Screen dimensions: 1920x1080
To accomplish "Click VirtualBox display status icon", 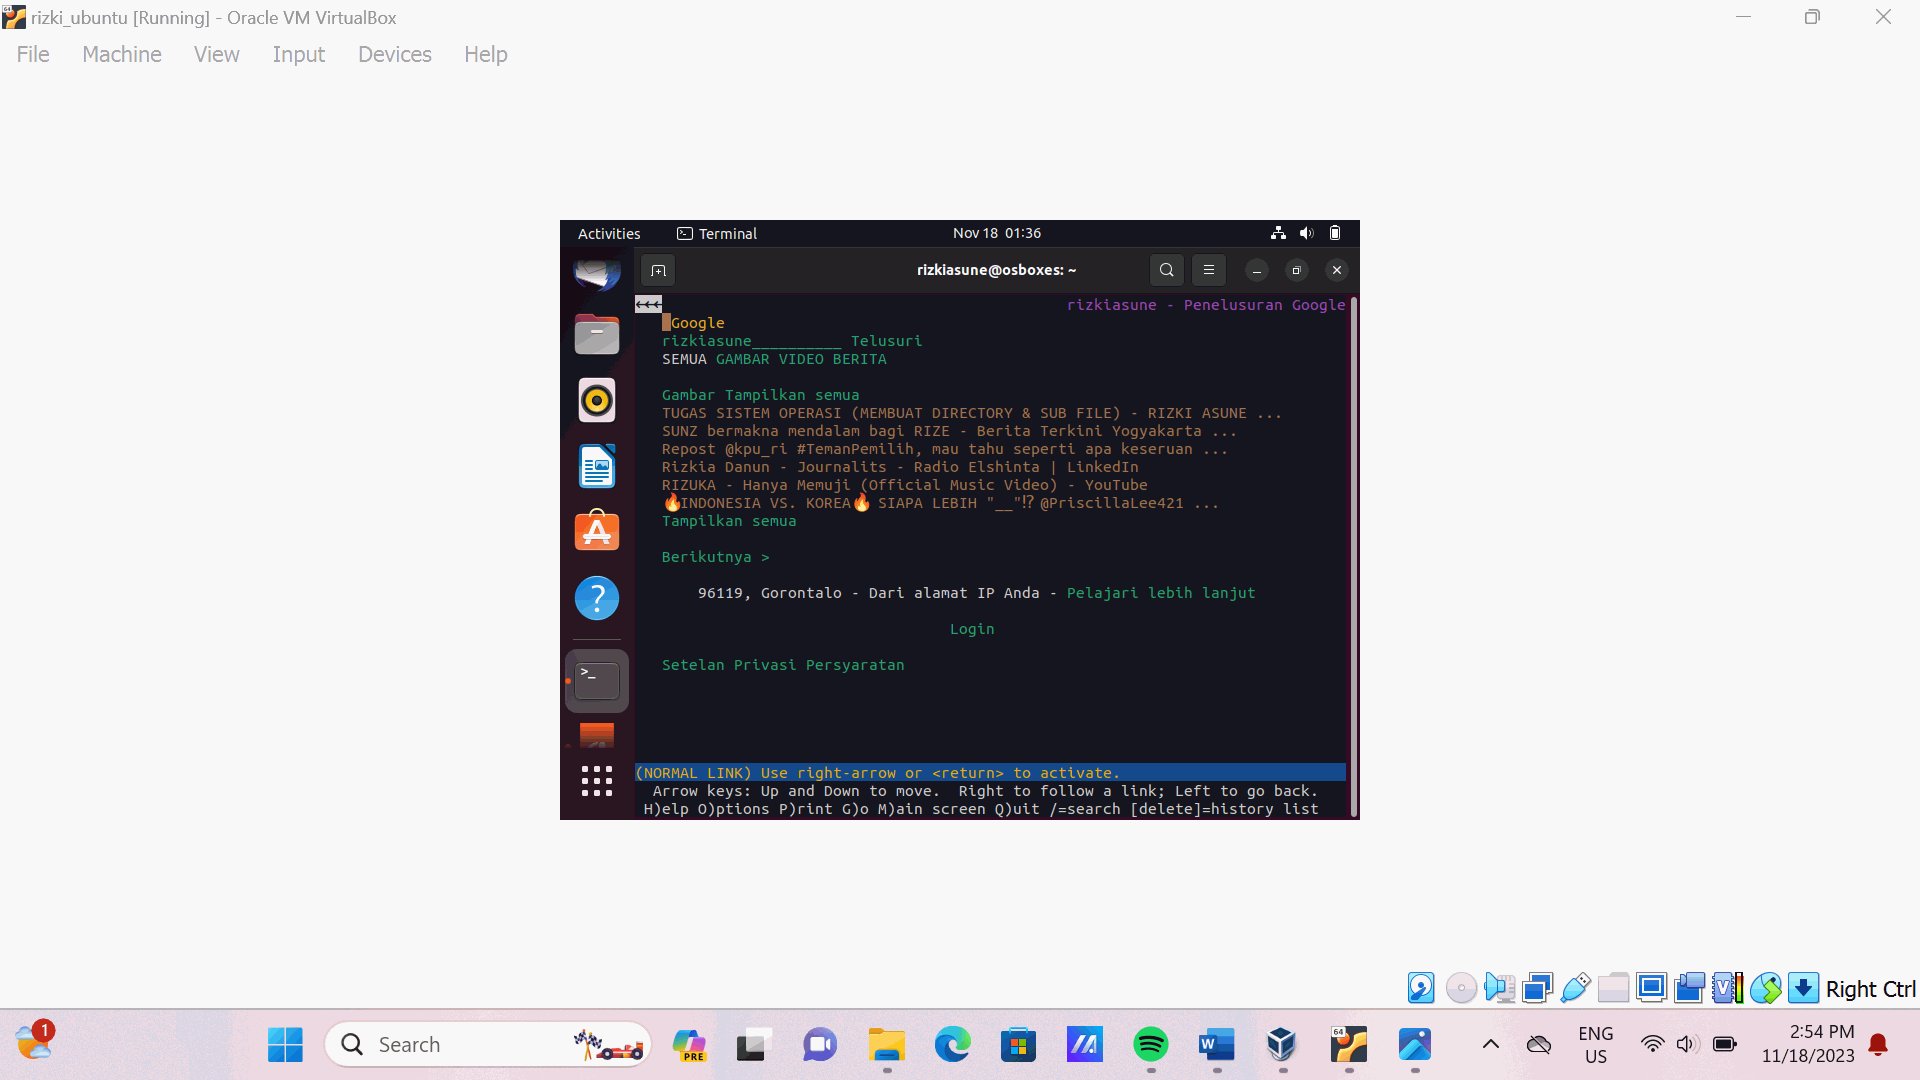I will point(1652,988).
